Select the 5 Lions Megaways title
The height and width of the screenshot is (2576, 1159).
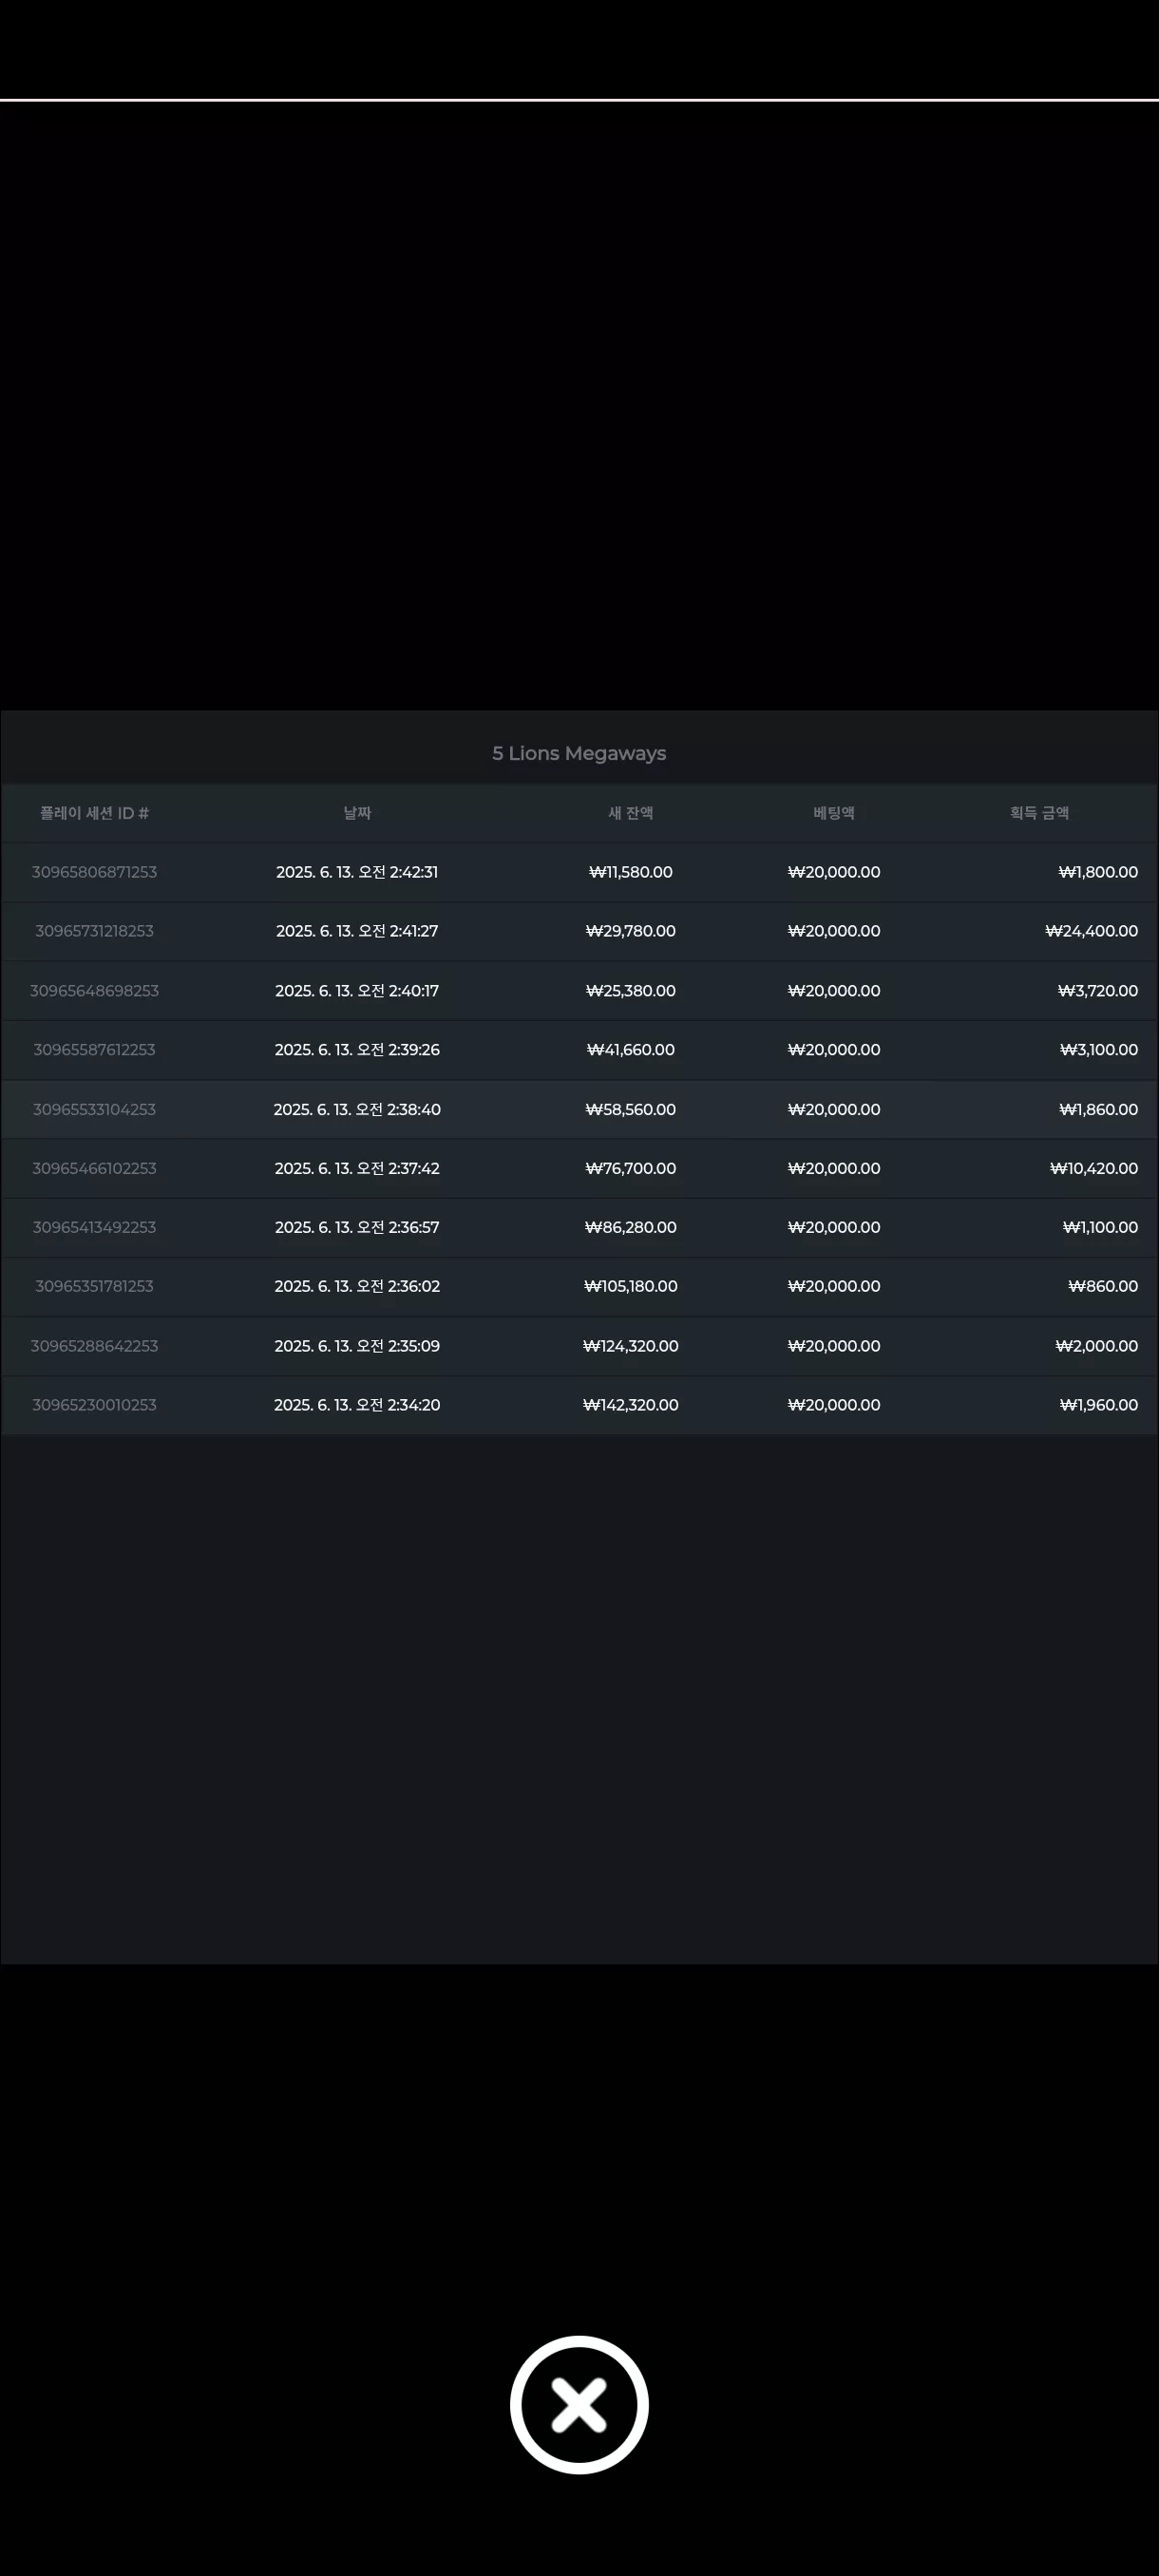[579, 753]
